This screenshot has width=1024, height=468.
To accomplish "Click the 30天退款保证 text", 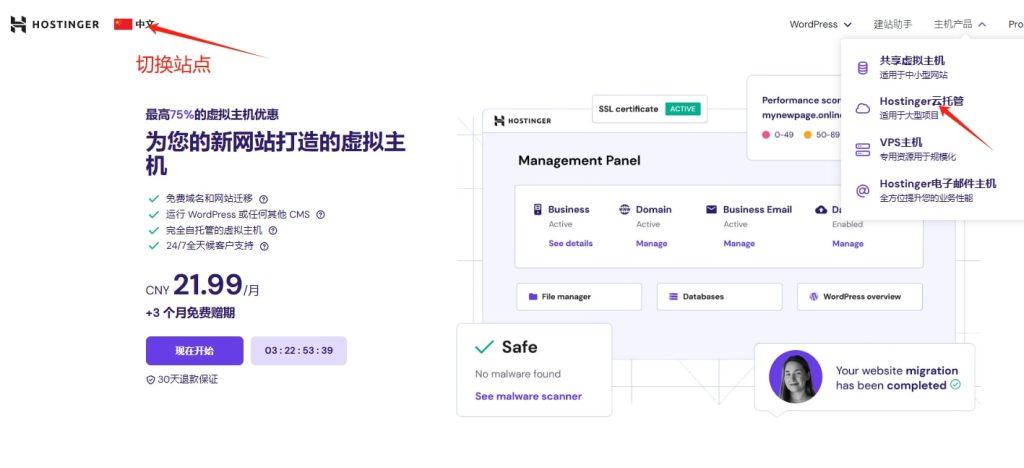I will tap(188, 379).
